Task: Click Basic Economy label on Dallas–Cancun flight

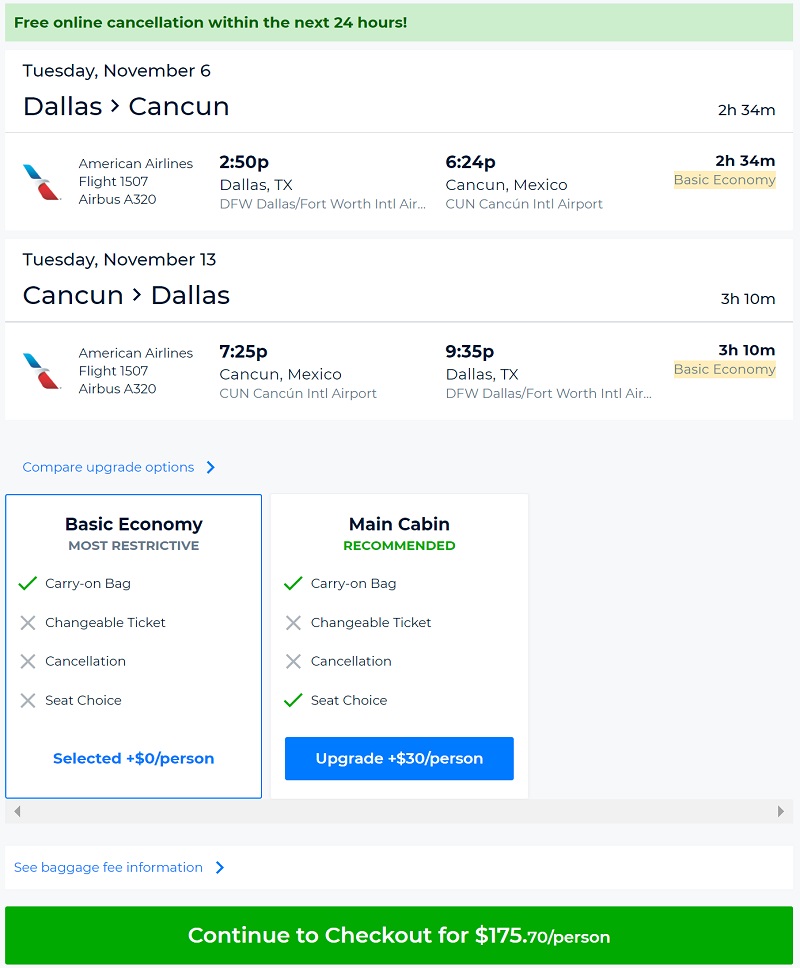Action: (x=724, y=180)
